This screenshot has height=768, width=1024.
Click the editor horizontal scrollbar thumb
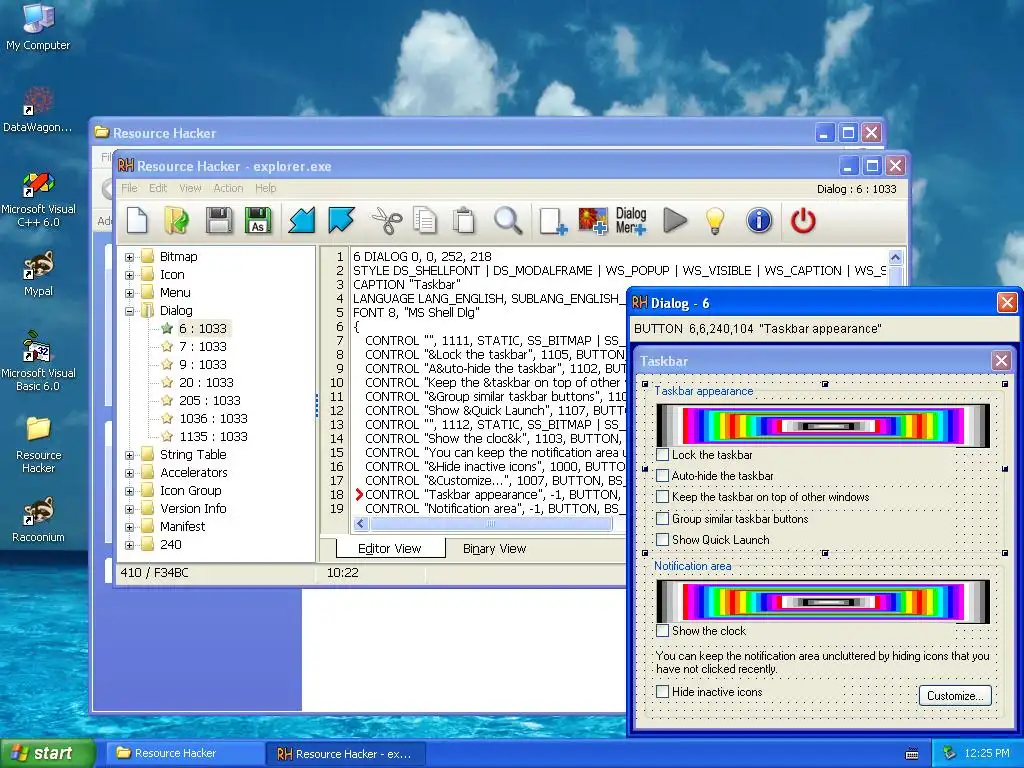(x=491, y=524)
